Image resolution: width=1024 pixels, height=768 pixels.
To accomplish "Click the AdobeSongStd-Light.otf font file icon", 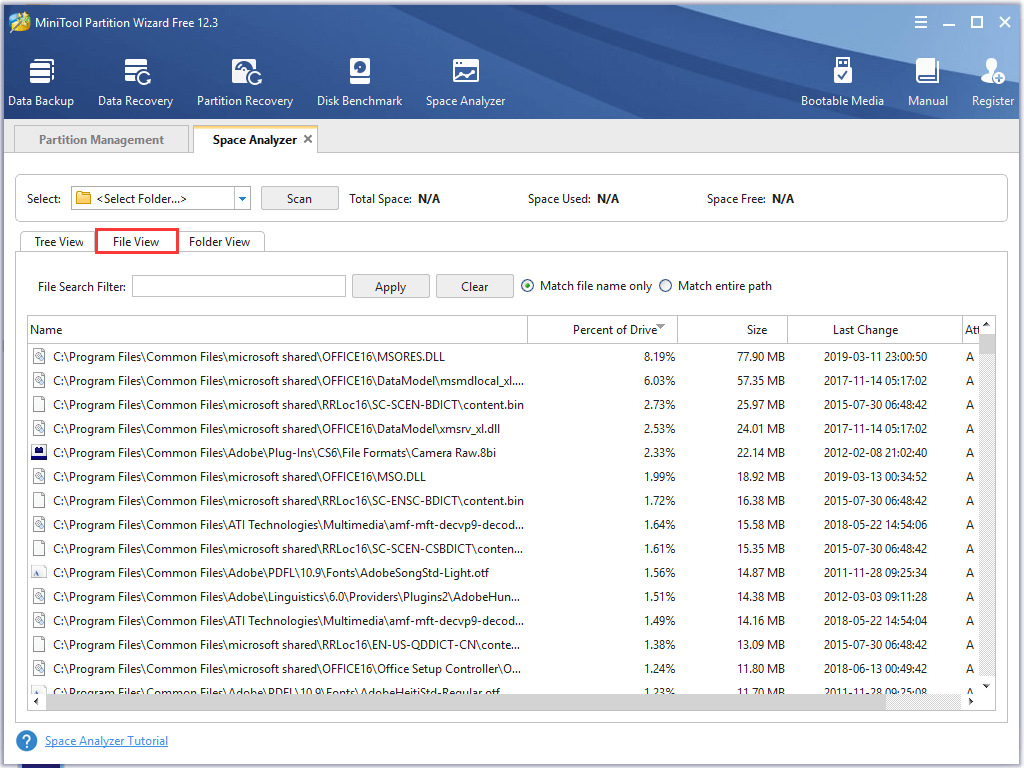I will point(39,573).
